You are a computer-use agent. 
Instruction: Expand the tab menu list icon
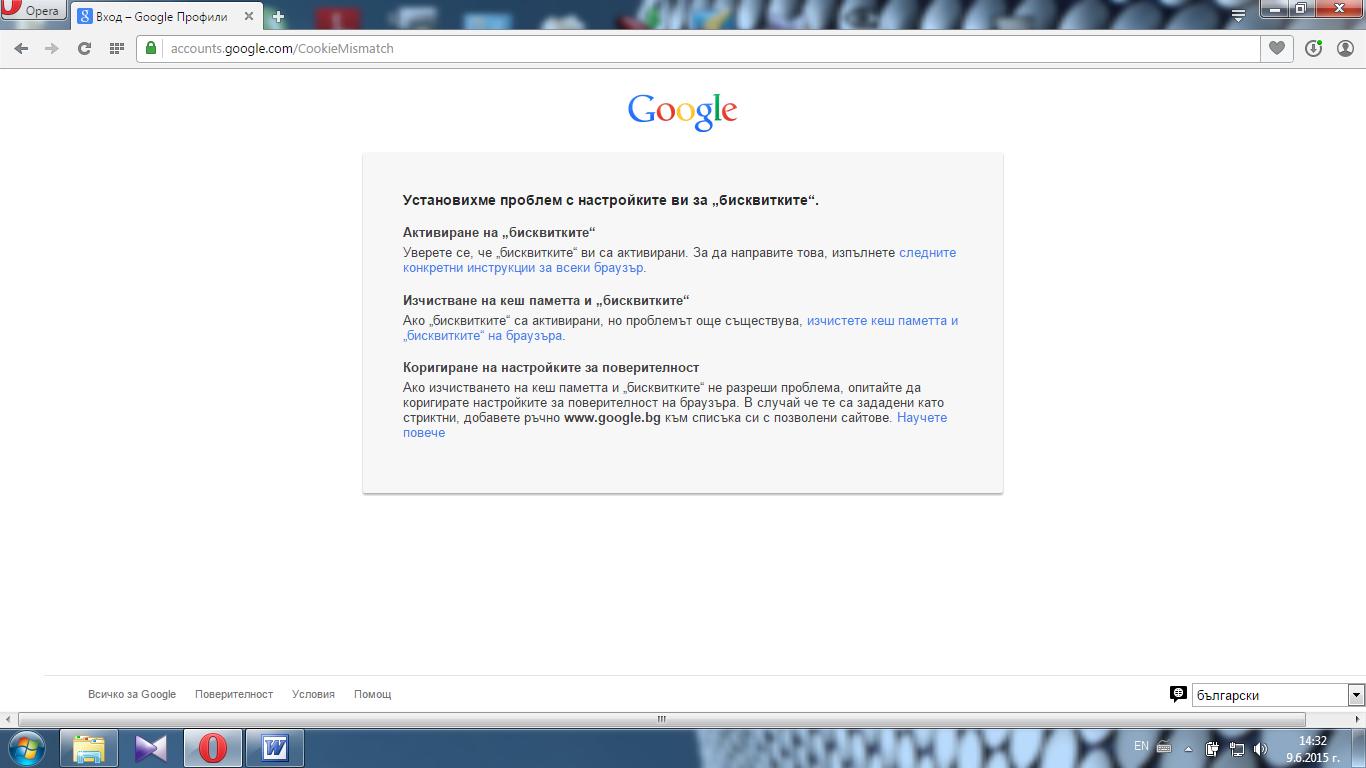(1238, 15)
